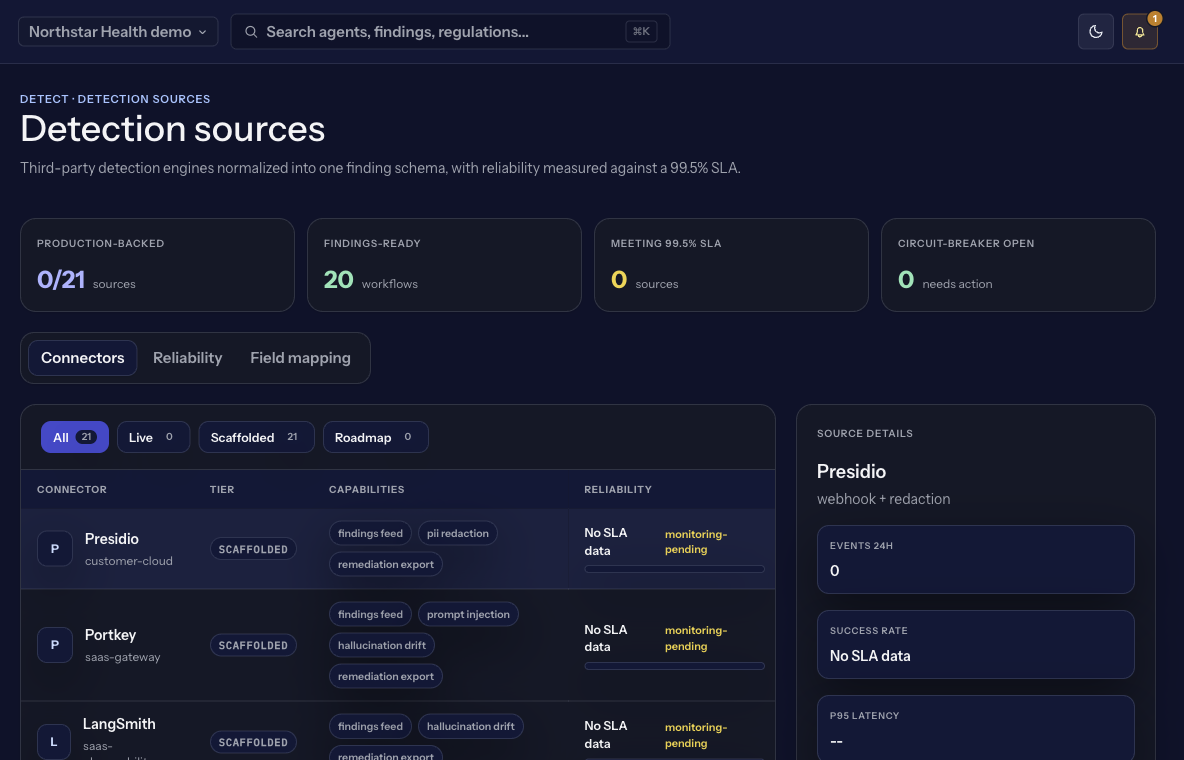Click the ⌘K shortcut hint

click(x=641, y=32)
